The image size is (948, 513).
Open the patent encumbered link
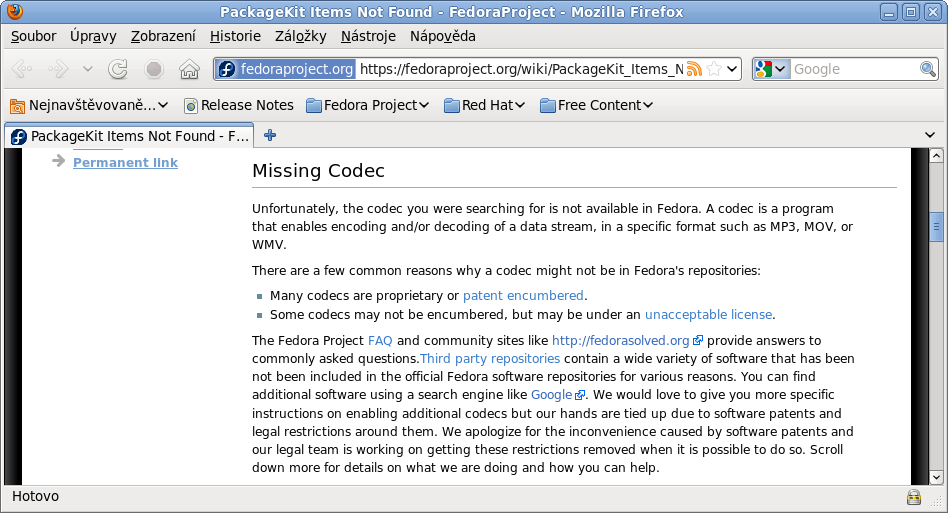click(x=523, y=295)
